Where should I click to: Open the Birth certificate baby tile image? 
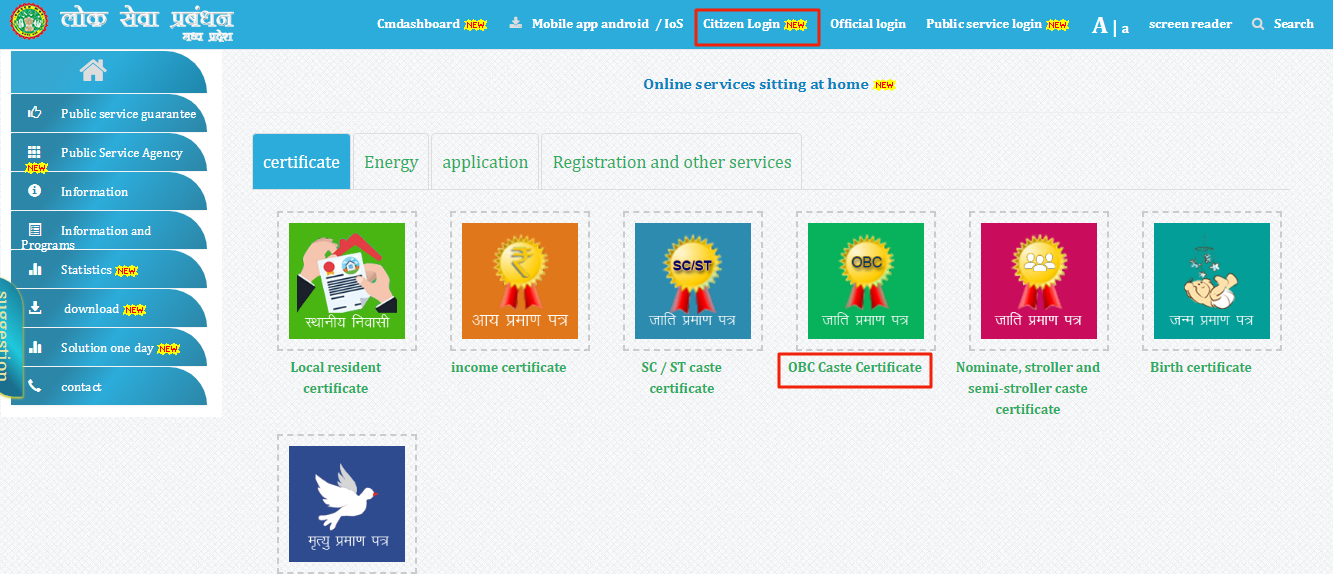click(1212, 281)
